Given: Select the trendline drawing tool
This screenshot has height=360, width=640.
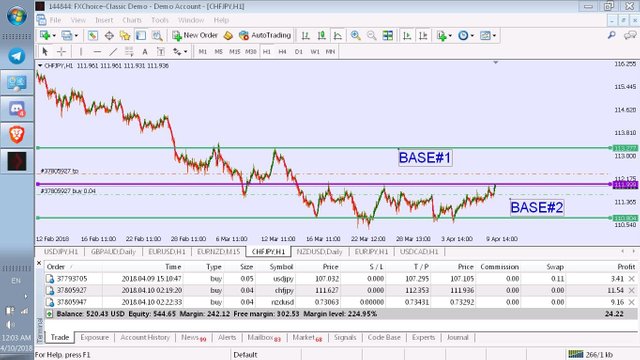Looking at the screenshot, I should [113, 51].
